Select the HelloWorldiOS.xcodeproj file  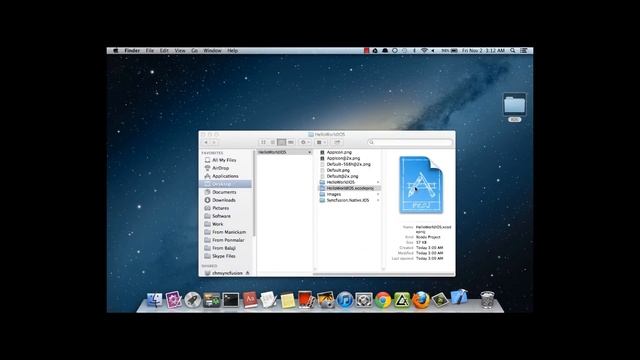(x=349, y=188)
